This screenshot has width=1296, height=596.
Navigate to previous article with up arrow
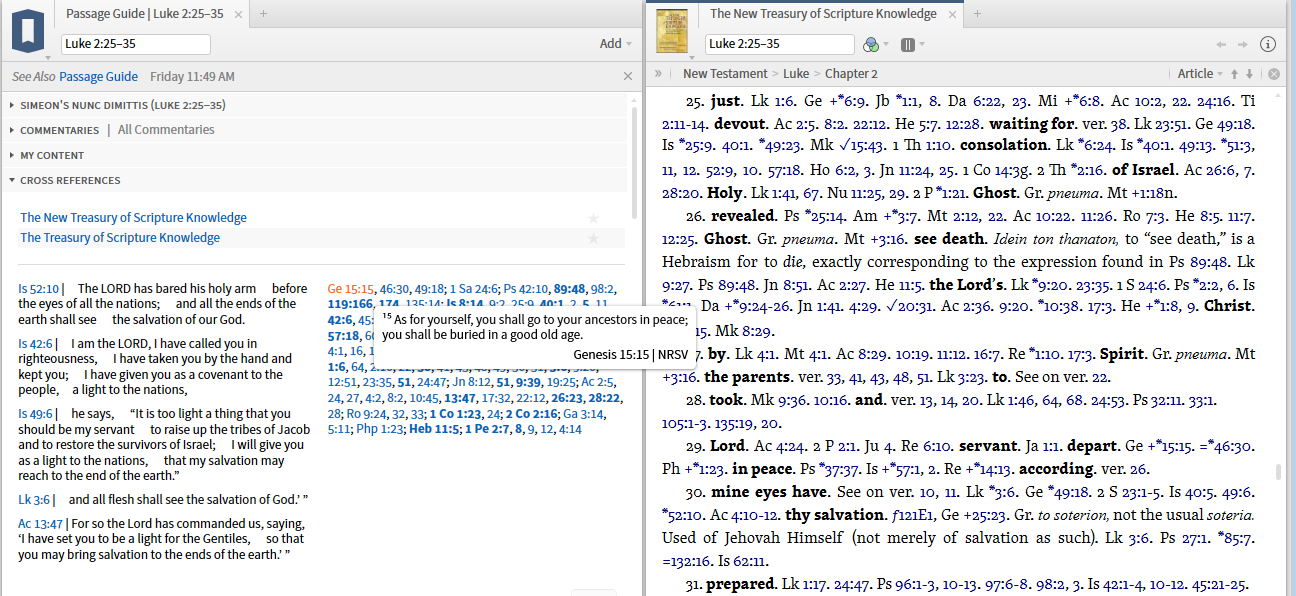tap(1235, 74)
